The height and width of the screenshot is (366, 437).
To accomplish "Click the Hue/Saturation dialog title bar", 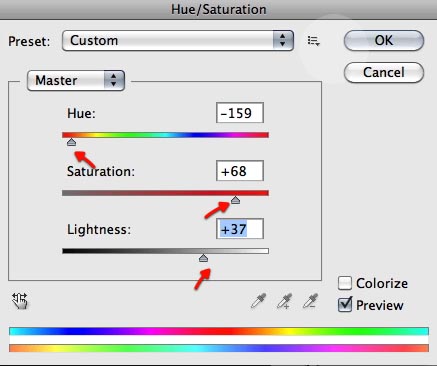I will point(219,10).
